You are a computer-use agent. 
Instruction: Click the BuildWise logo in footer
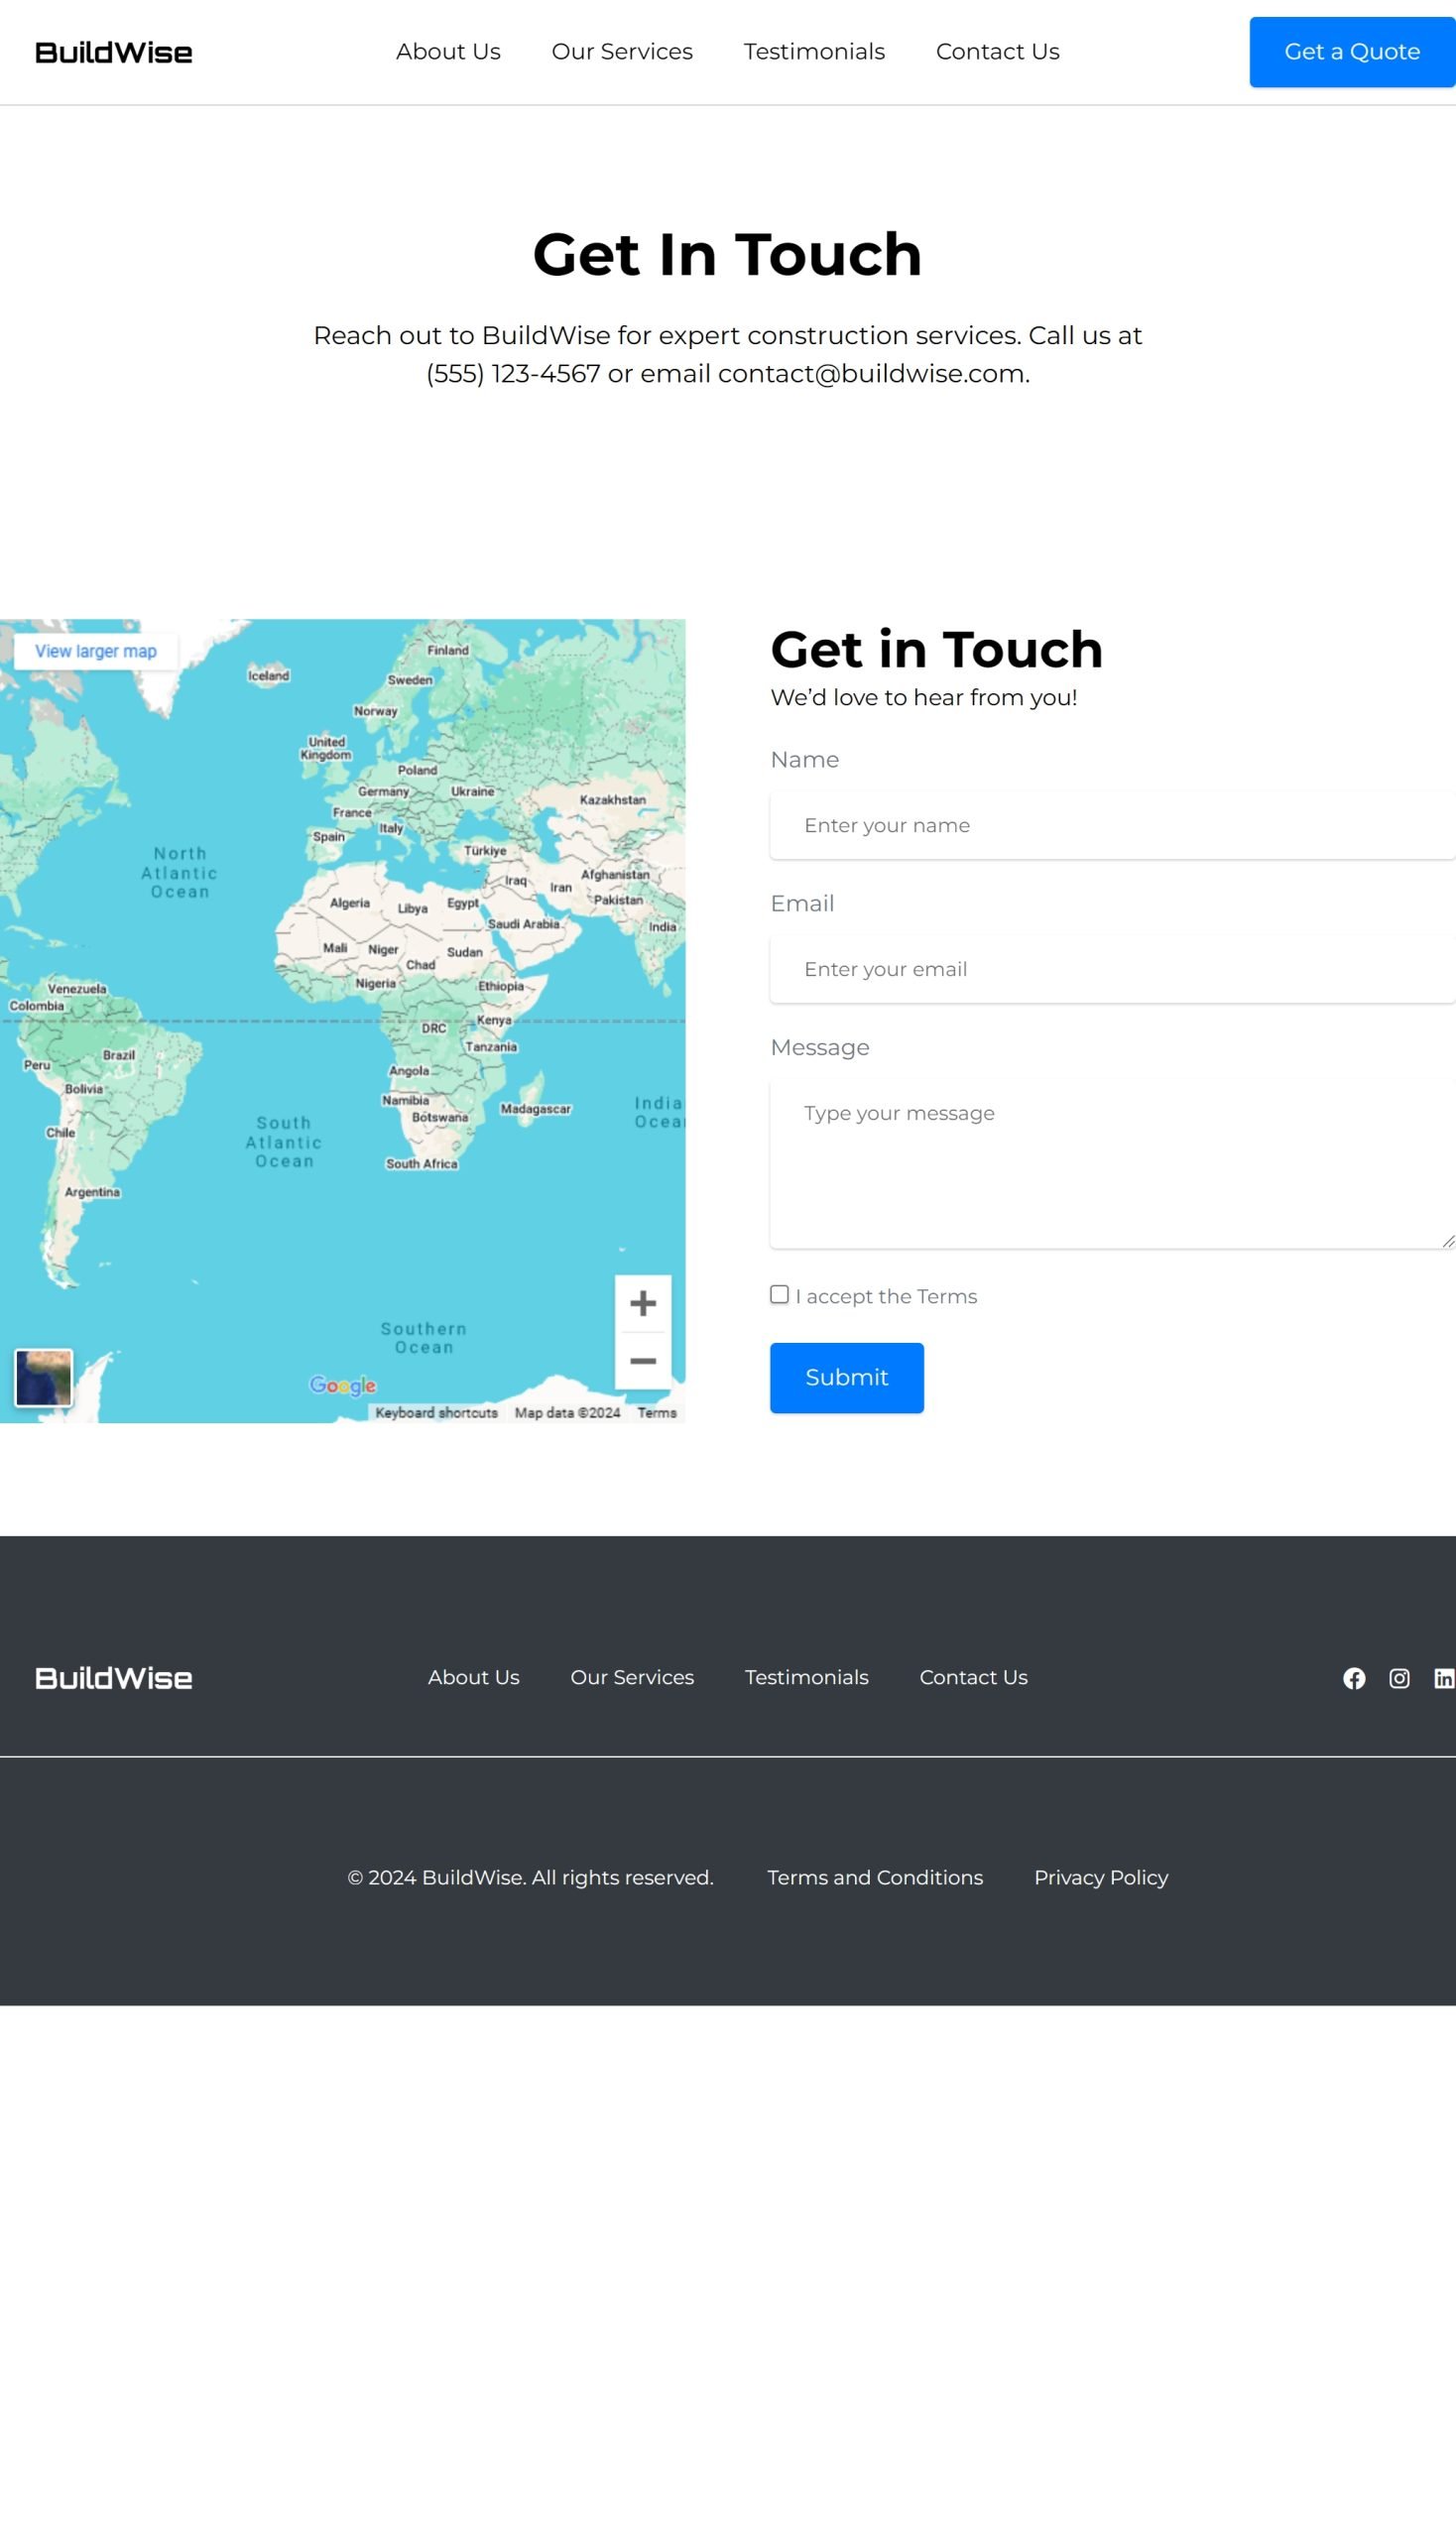pyautogui.click(x=114, y=1678)
